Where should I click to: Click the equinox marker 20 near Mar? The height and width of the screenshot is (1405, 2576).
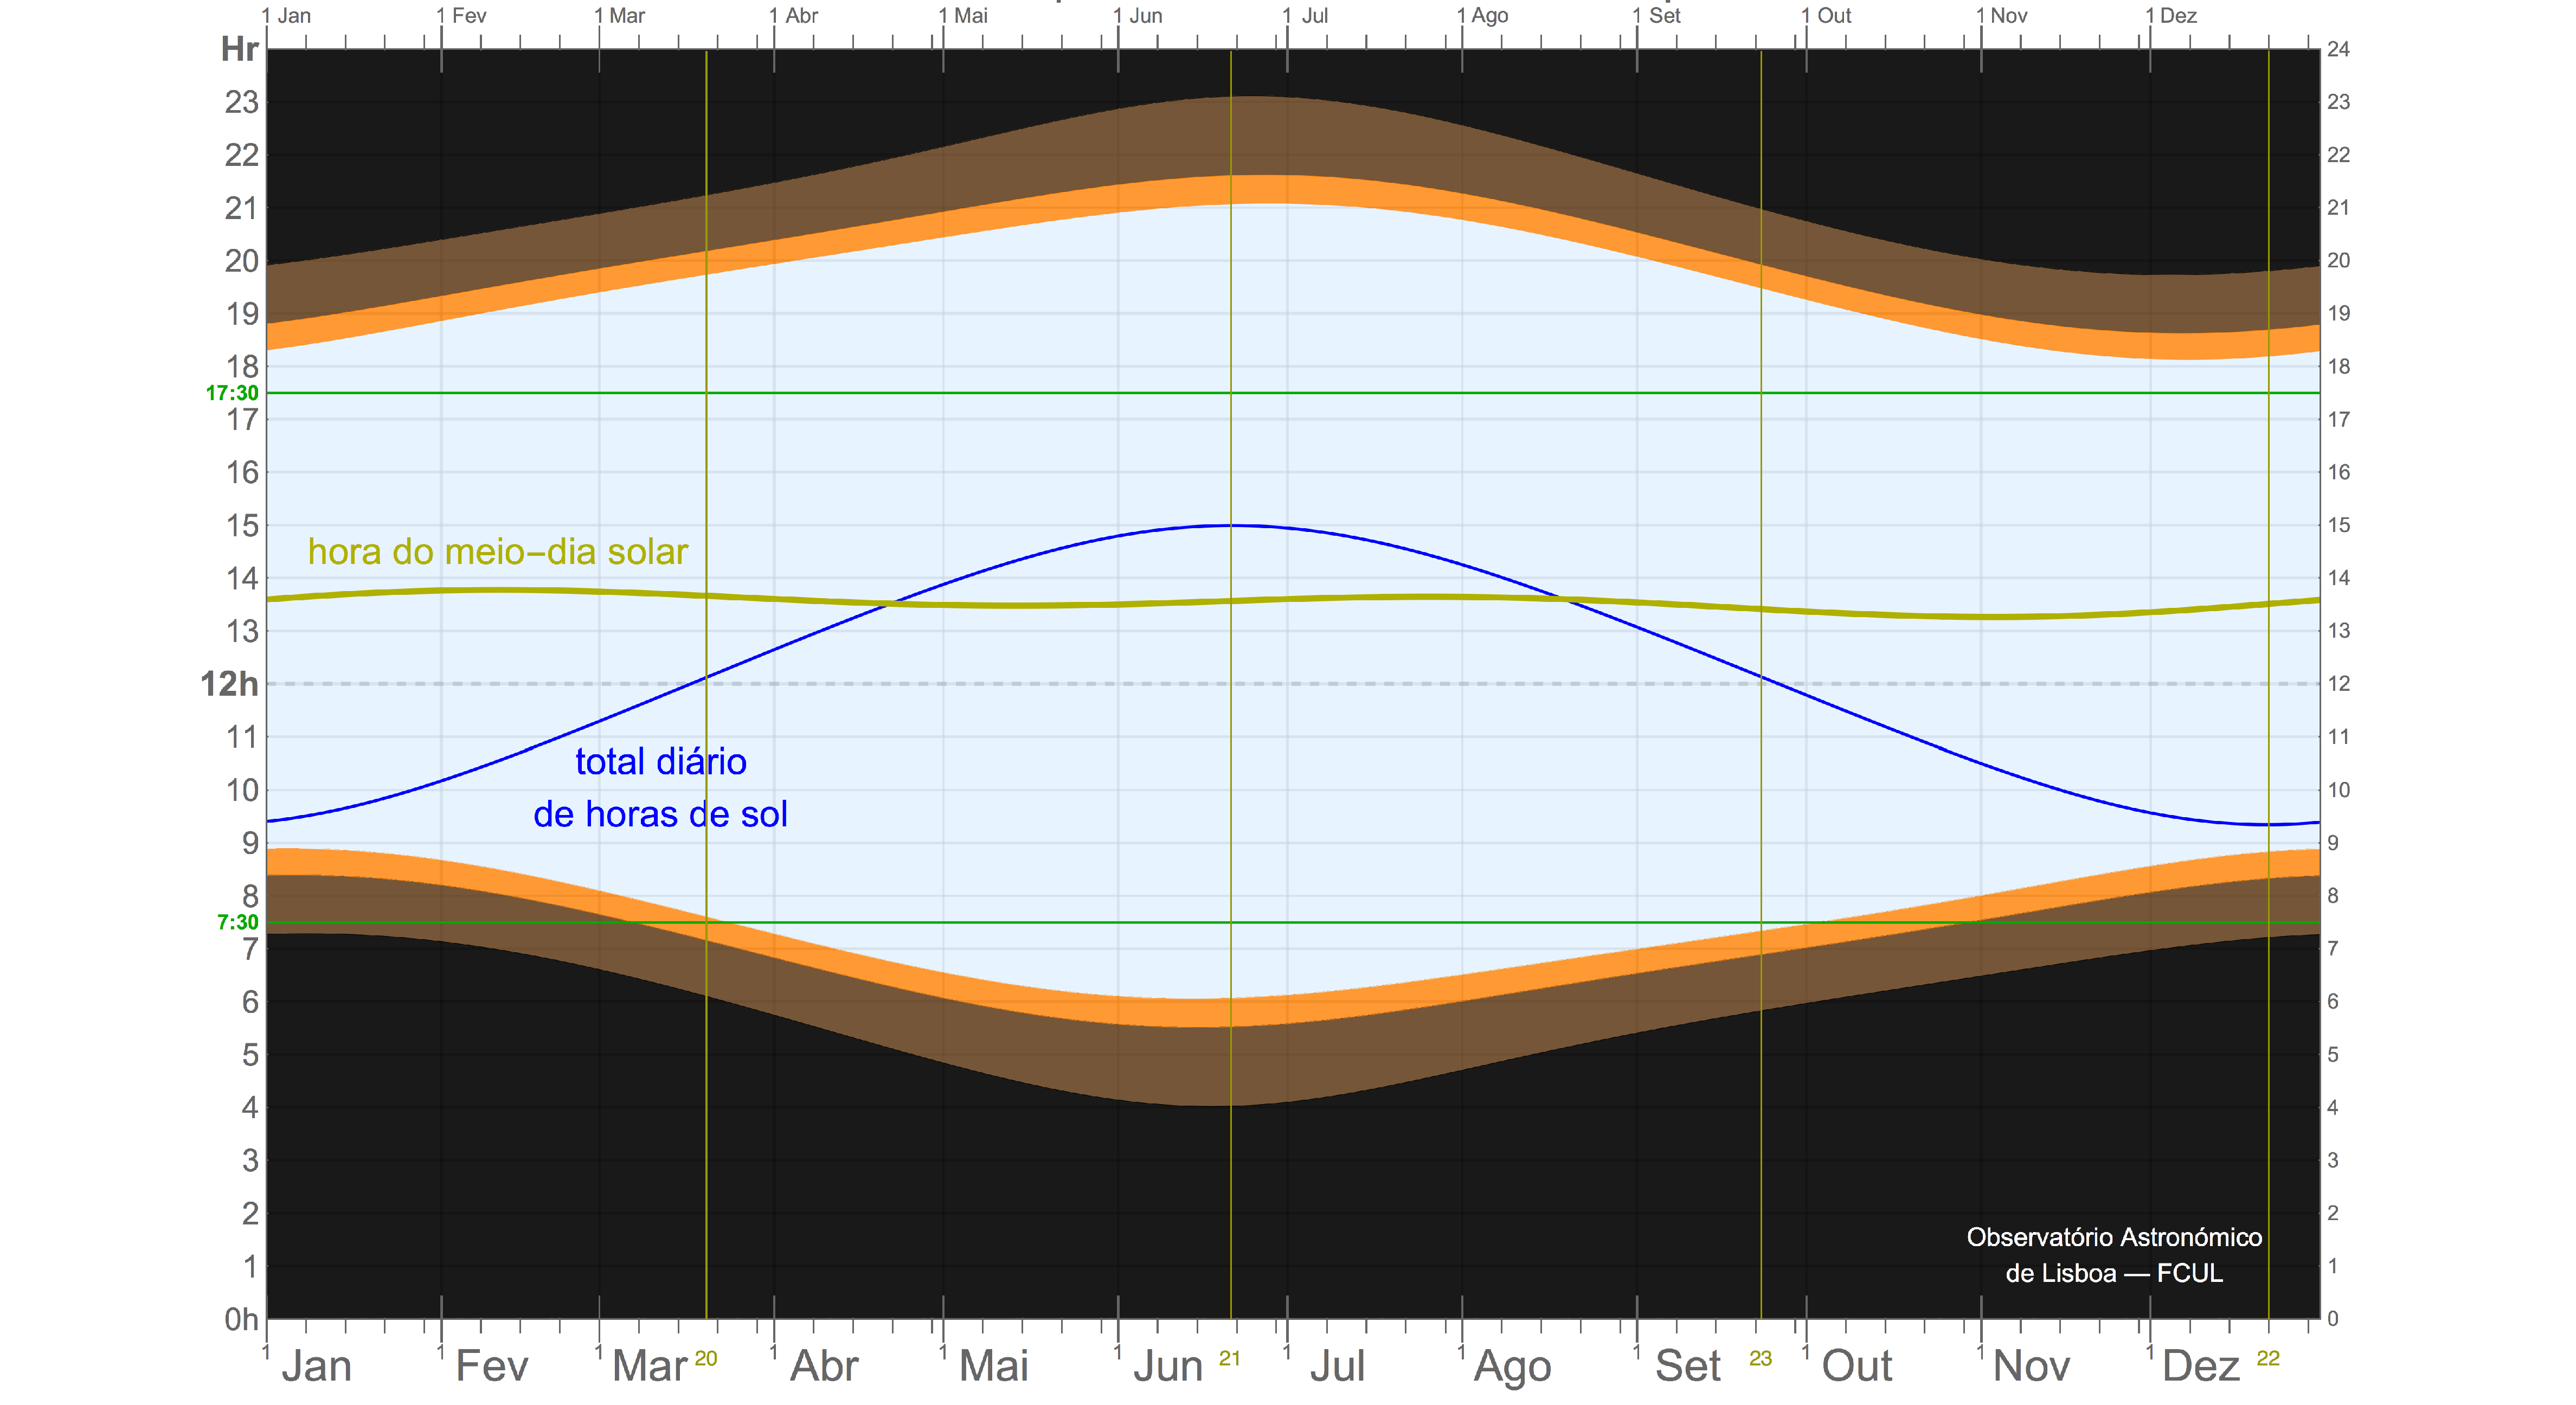(x=706, y=1358)
